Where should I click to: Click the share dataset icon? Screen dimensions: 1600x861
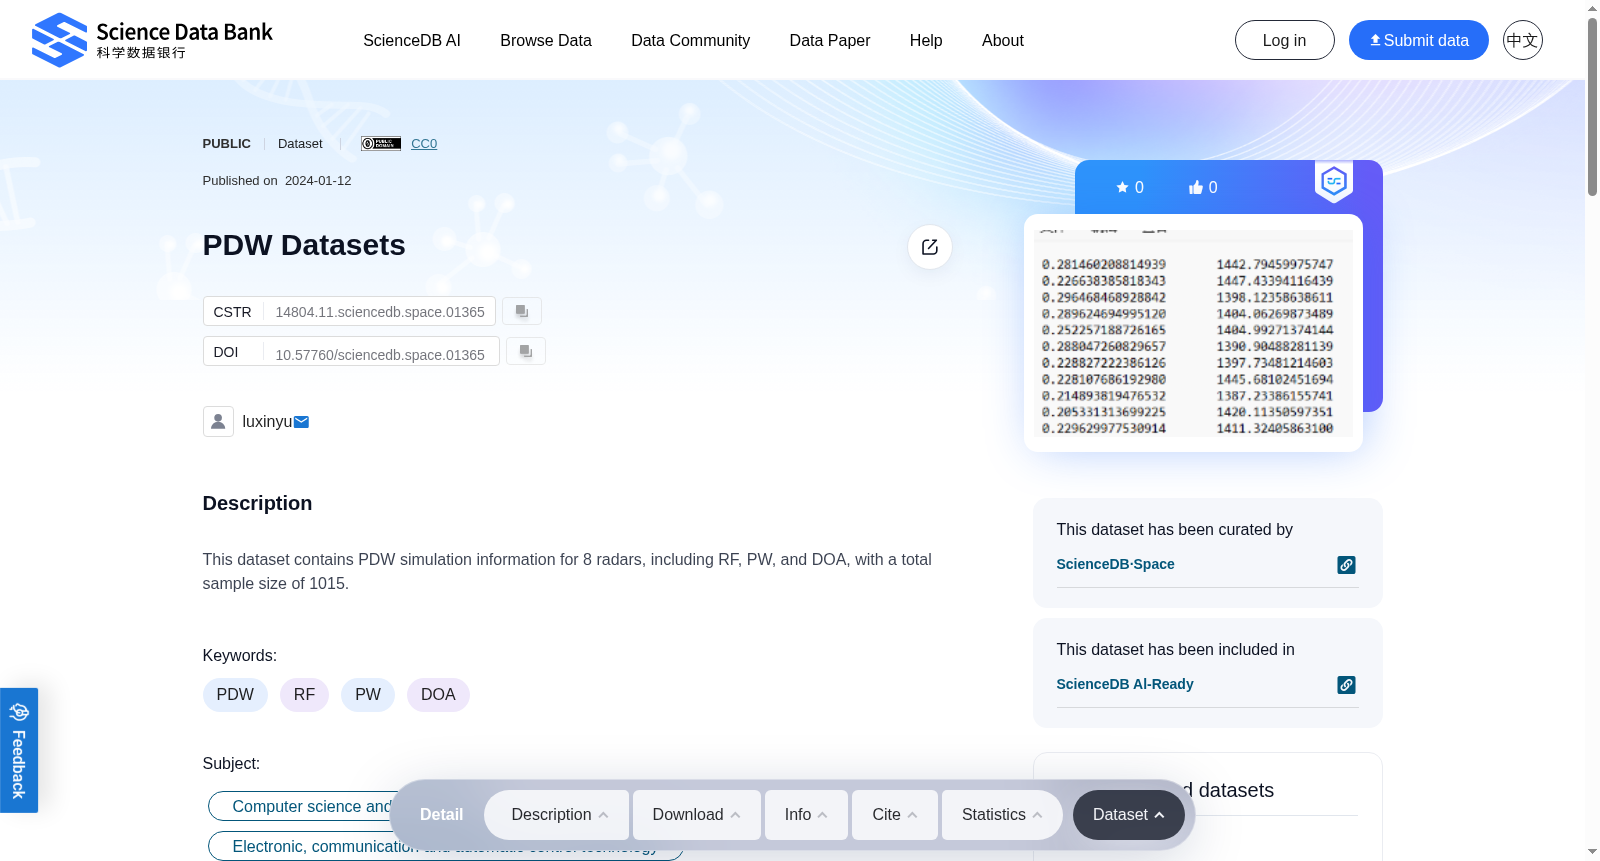(x=930, y=247)
